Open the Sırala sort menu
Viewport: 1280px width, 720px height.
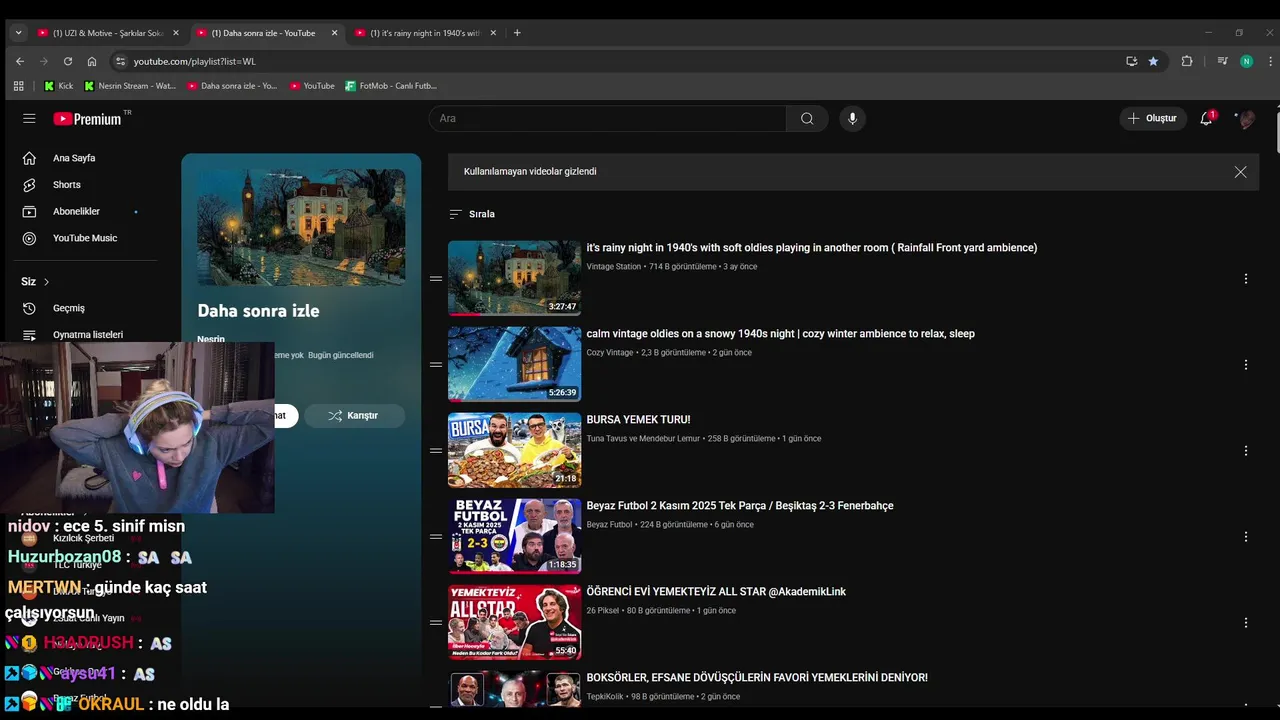click(x=472, y=214)
